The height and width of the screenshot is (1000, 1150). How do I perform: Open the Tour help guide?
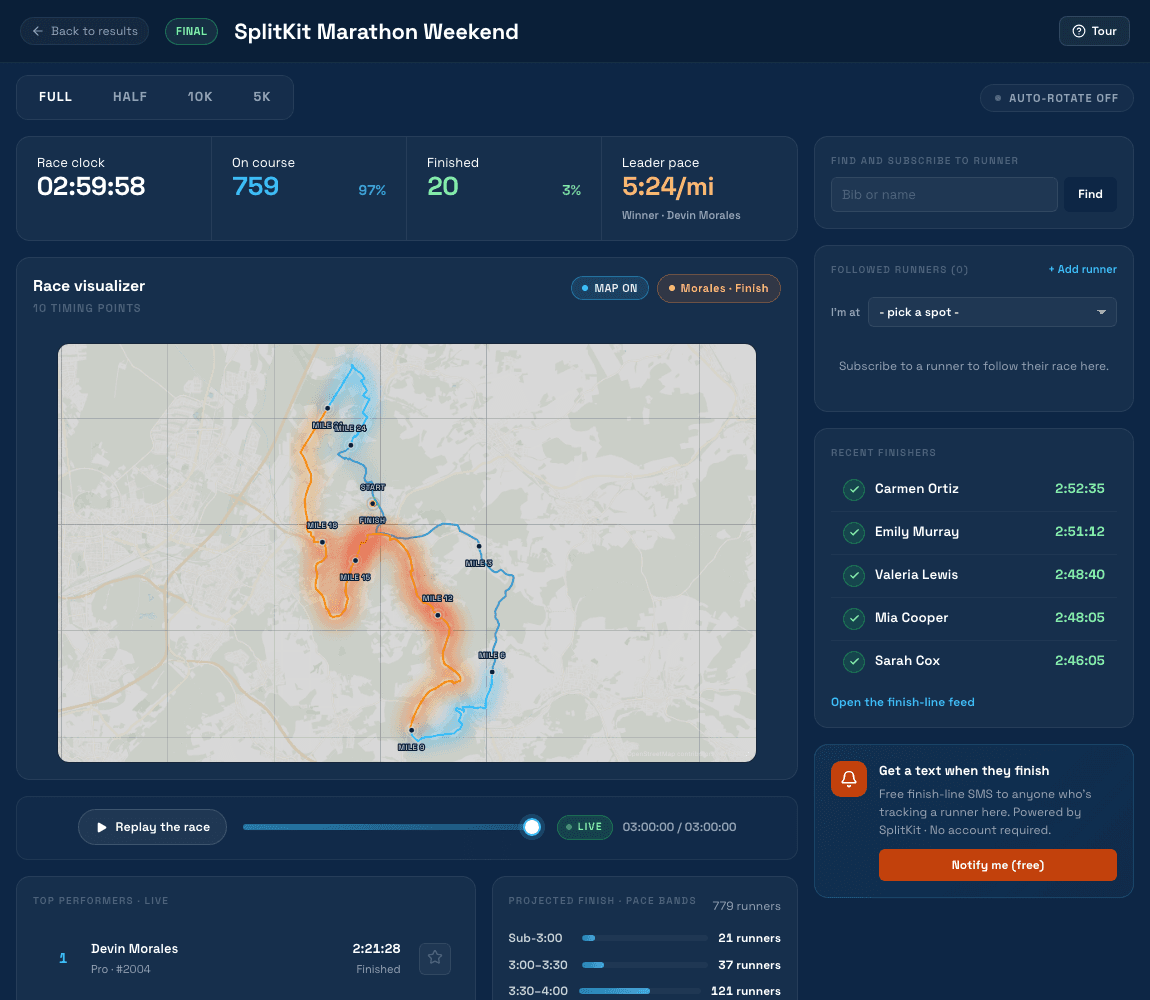pyautogui.click(x=1094, y=31)
